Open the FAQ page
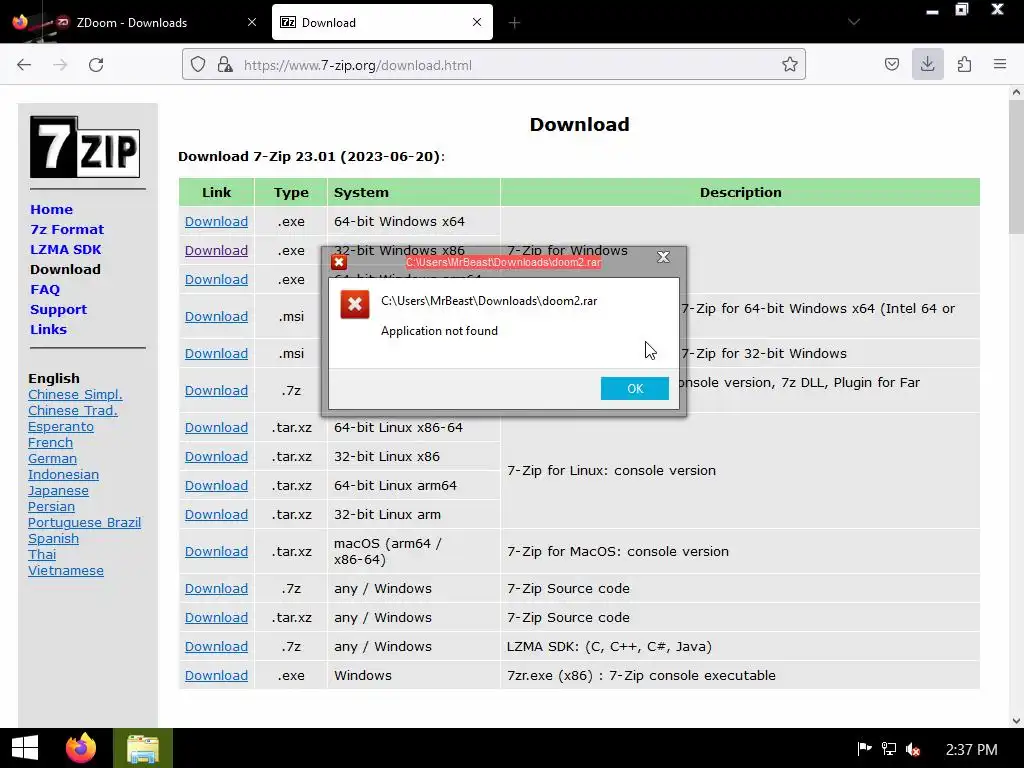 point(45,289)
